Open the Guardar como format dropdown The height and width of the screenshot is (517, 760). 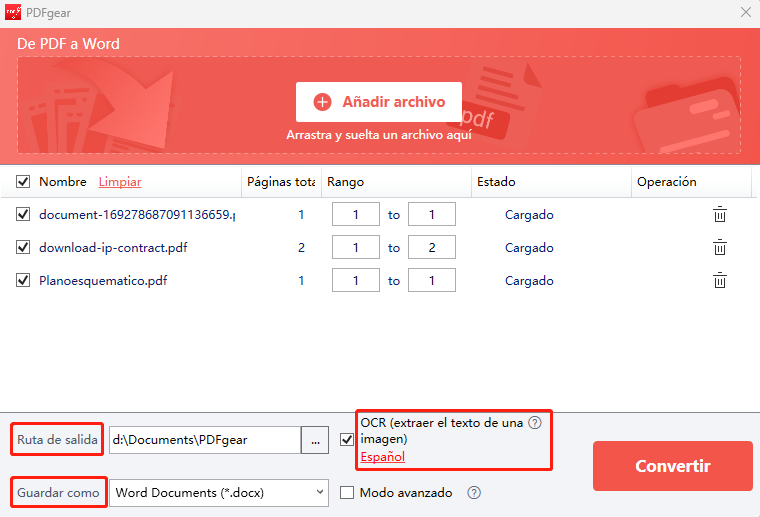pos(218,492)
